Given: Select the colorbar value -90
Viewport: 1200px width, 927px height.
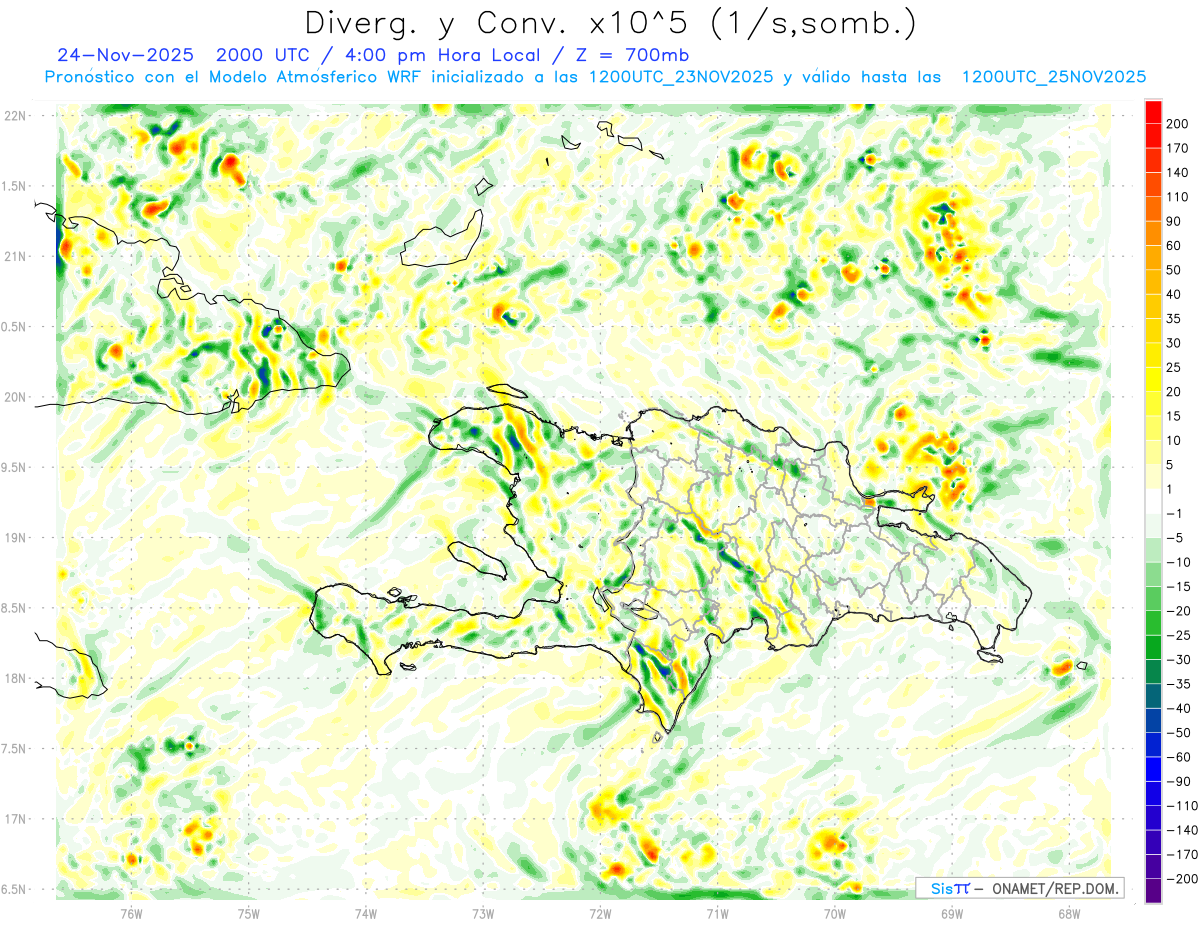Looking at the screenshot, I should [x=1180, y=782].
